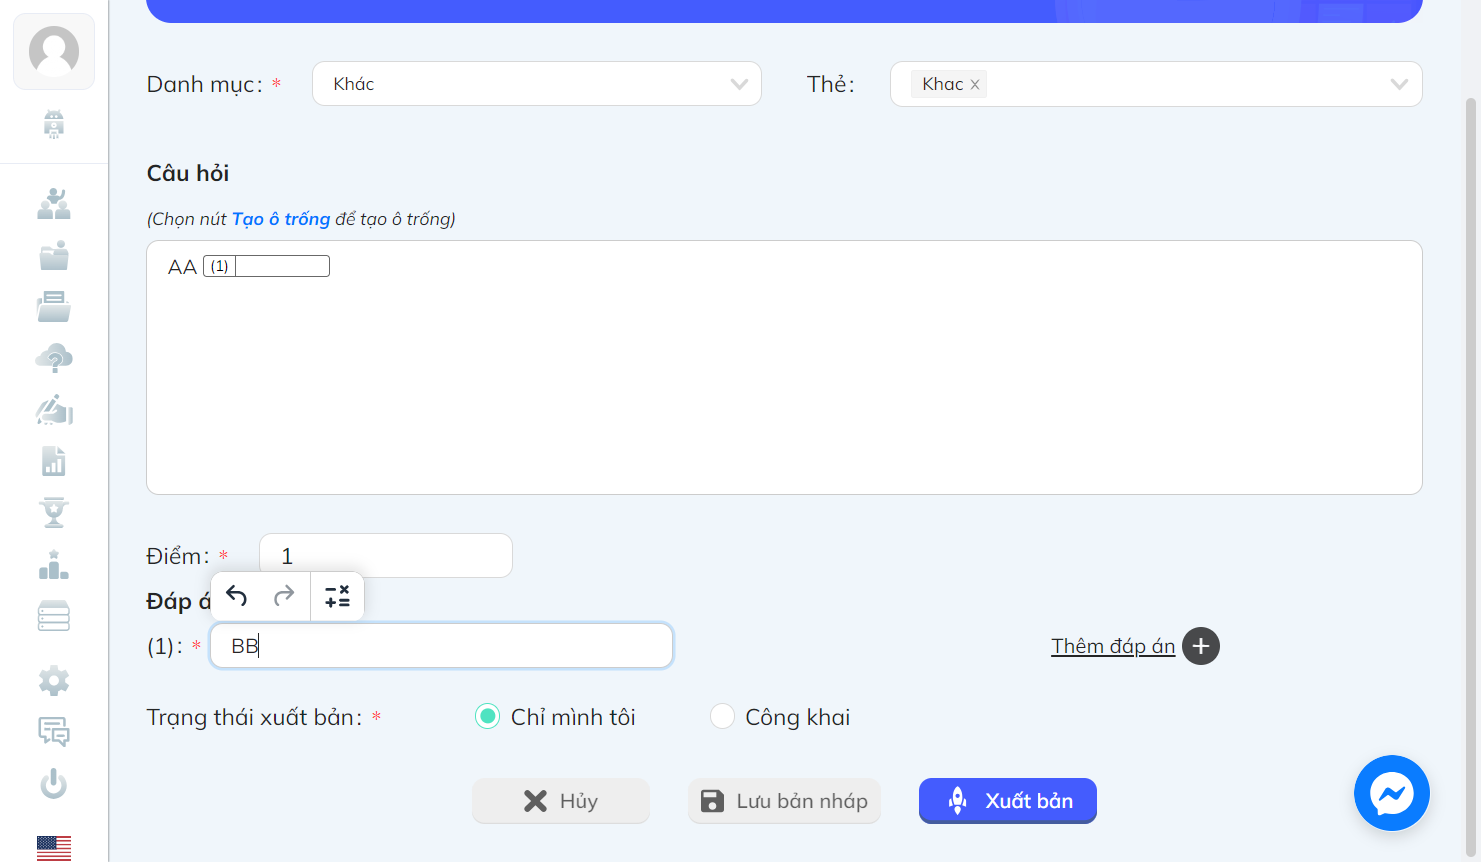
Task: Click the 'Thêm đáp án' link
Action: tap(1113, 646)
